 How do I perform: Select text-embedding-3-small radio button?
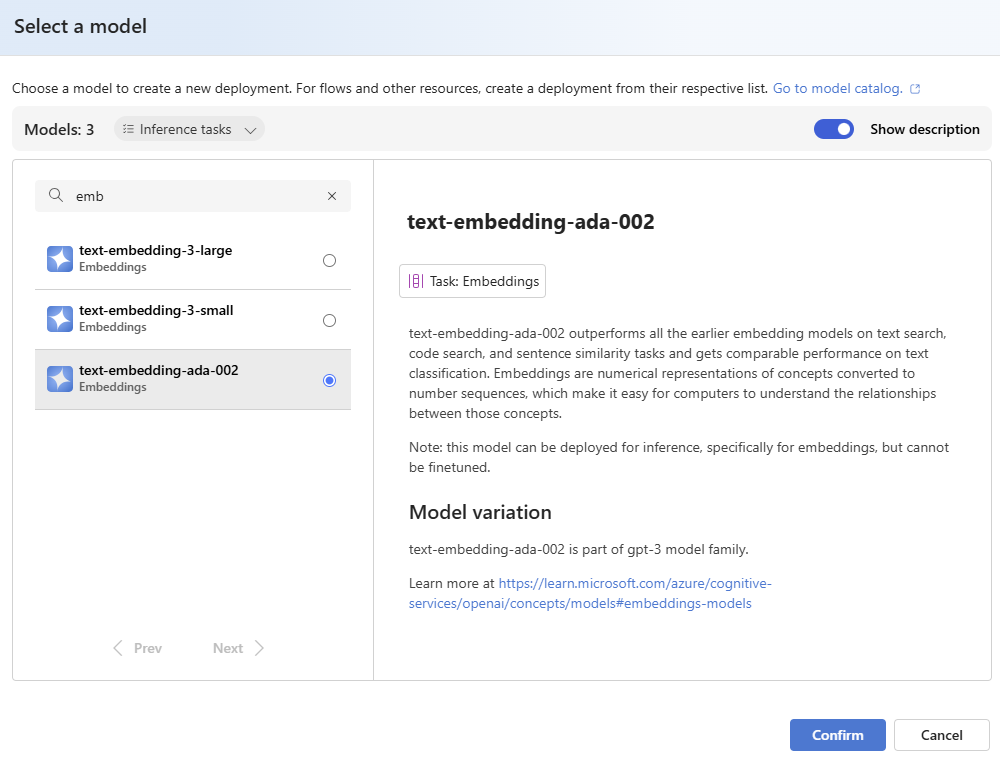[329, 320]
